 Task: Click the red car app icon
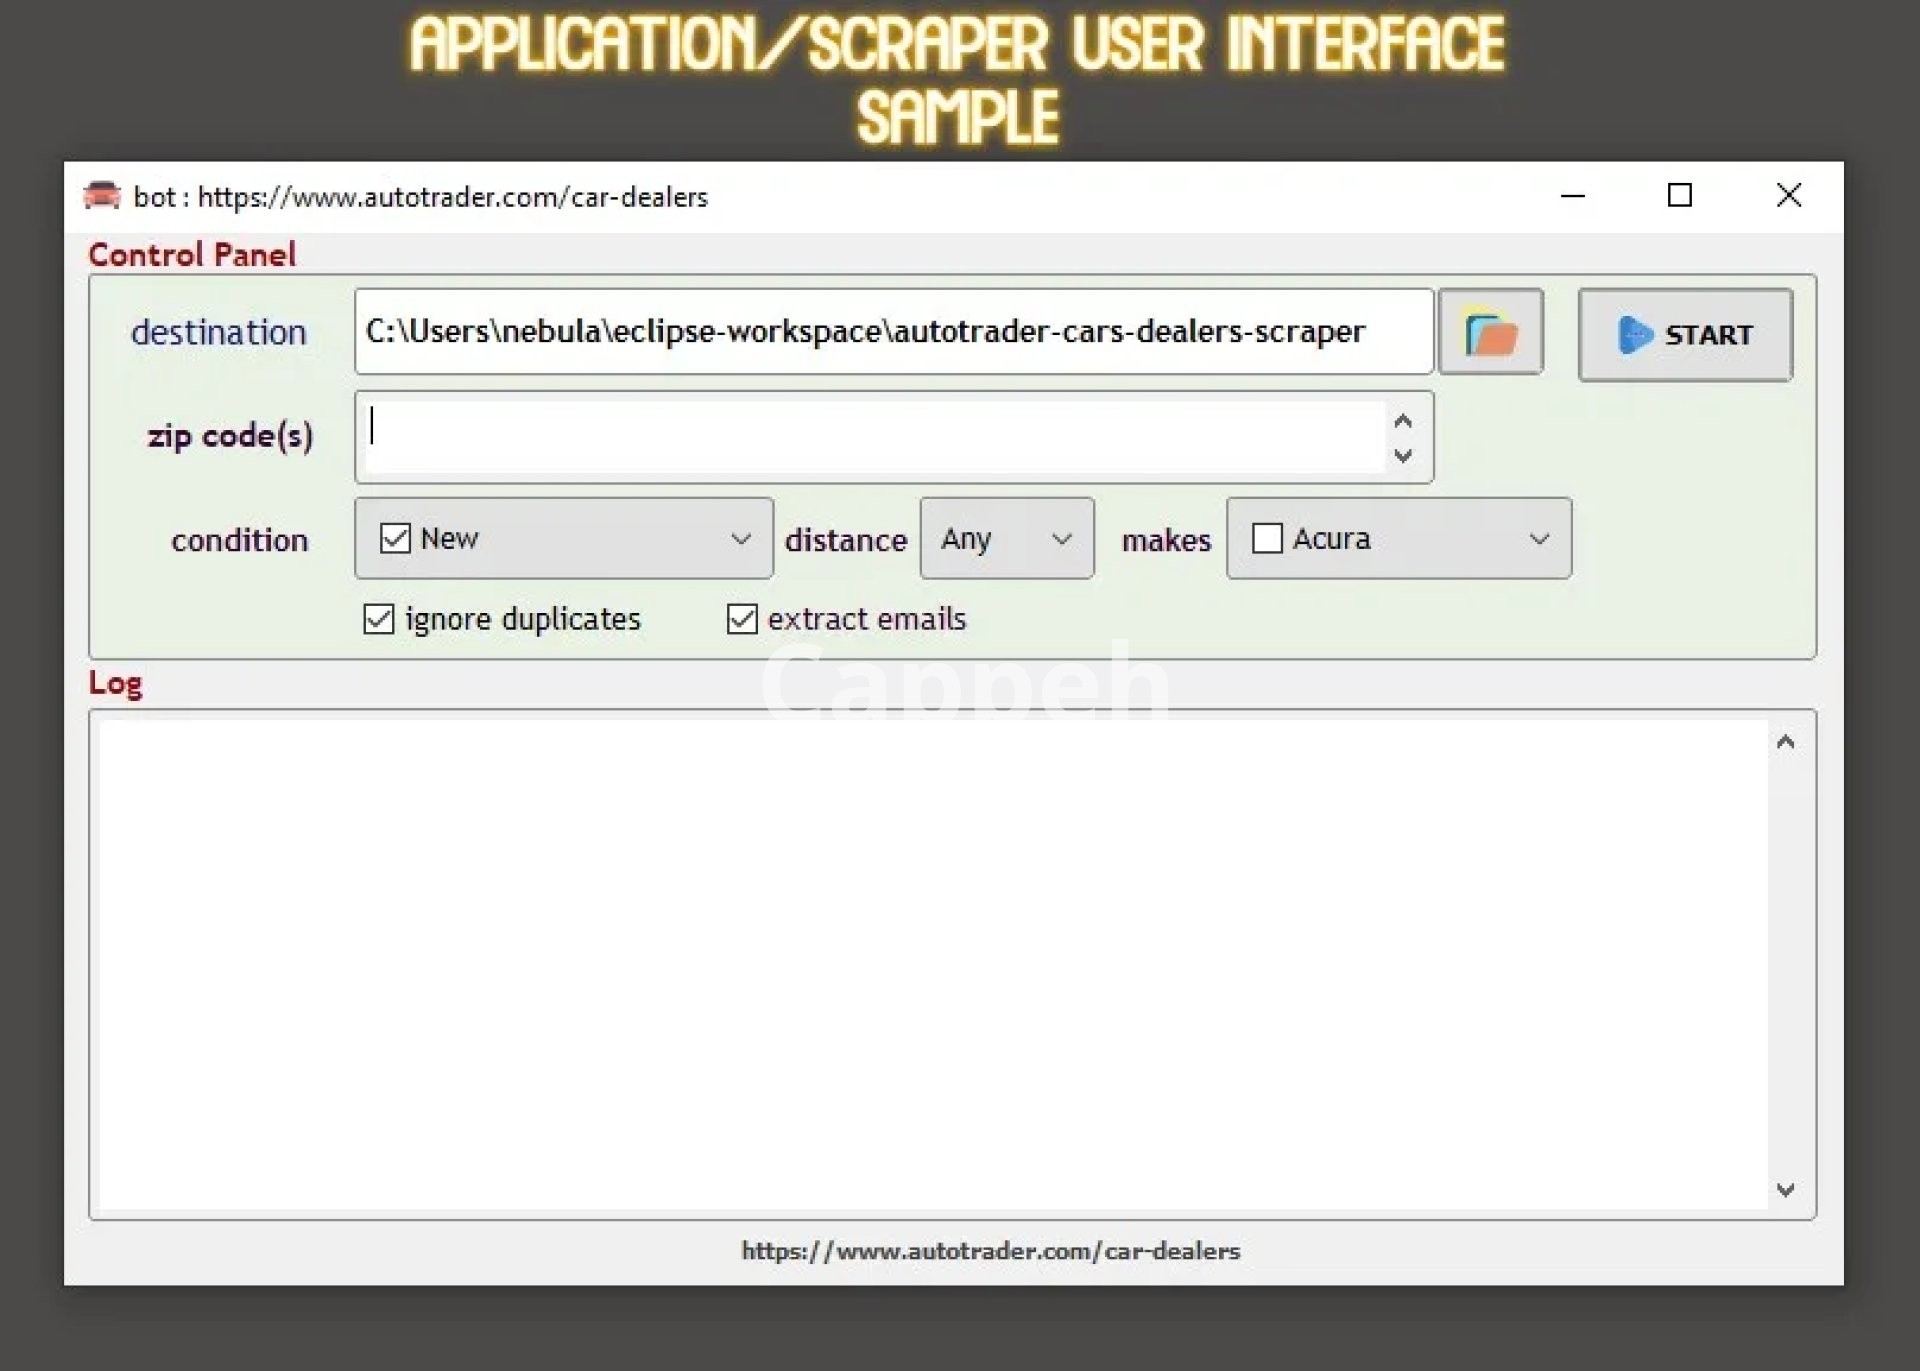pos(102,195)
